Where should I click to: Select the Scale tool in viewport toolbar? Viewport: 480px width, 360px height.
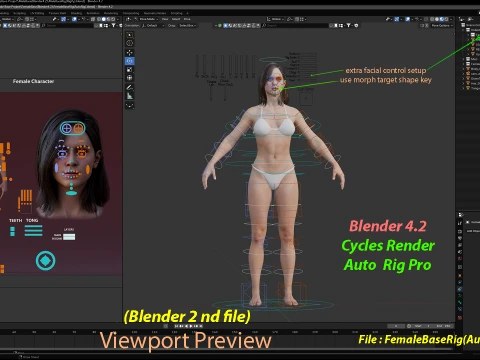coord(130,69)
